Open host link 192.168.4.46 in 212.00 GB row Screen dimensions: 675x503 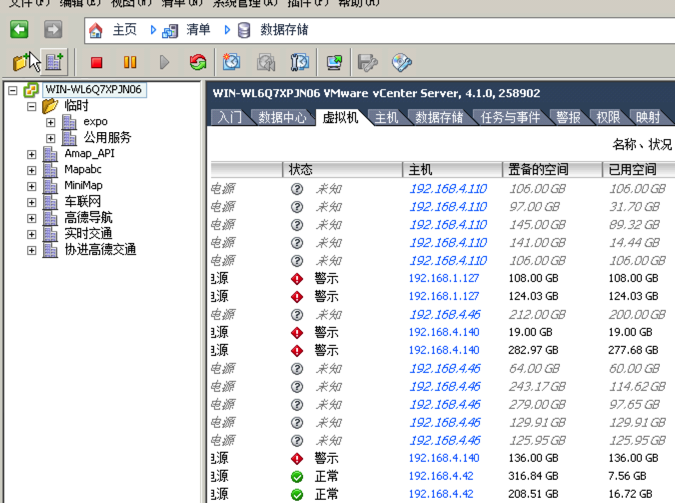[x=445, y=315]
